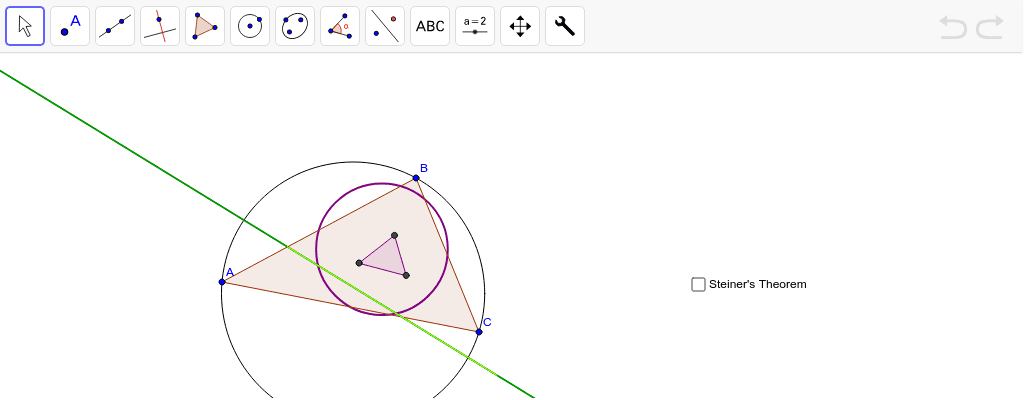Click the label C
This screenshot has width=1024, height=400.
(x=487, y=322)
